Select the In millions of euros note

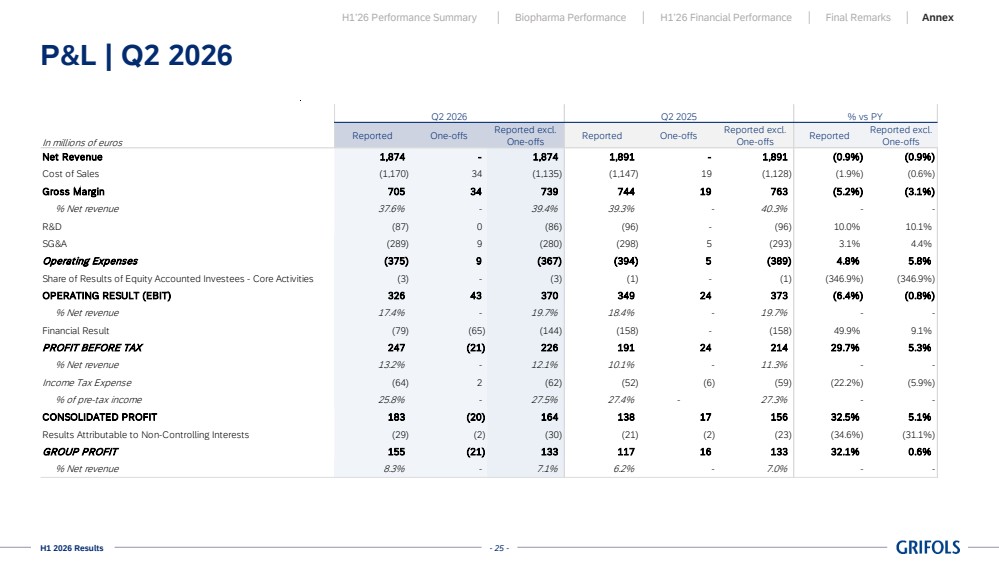click(82, 143)
